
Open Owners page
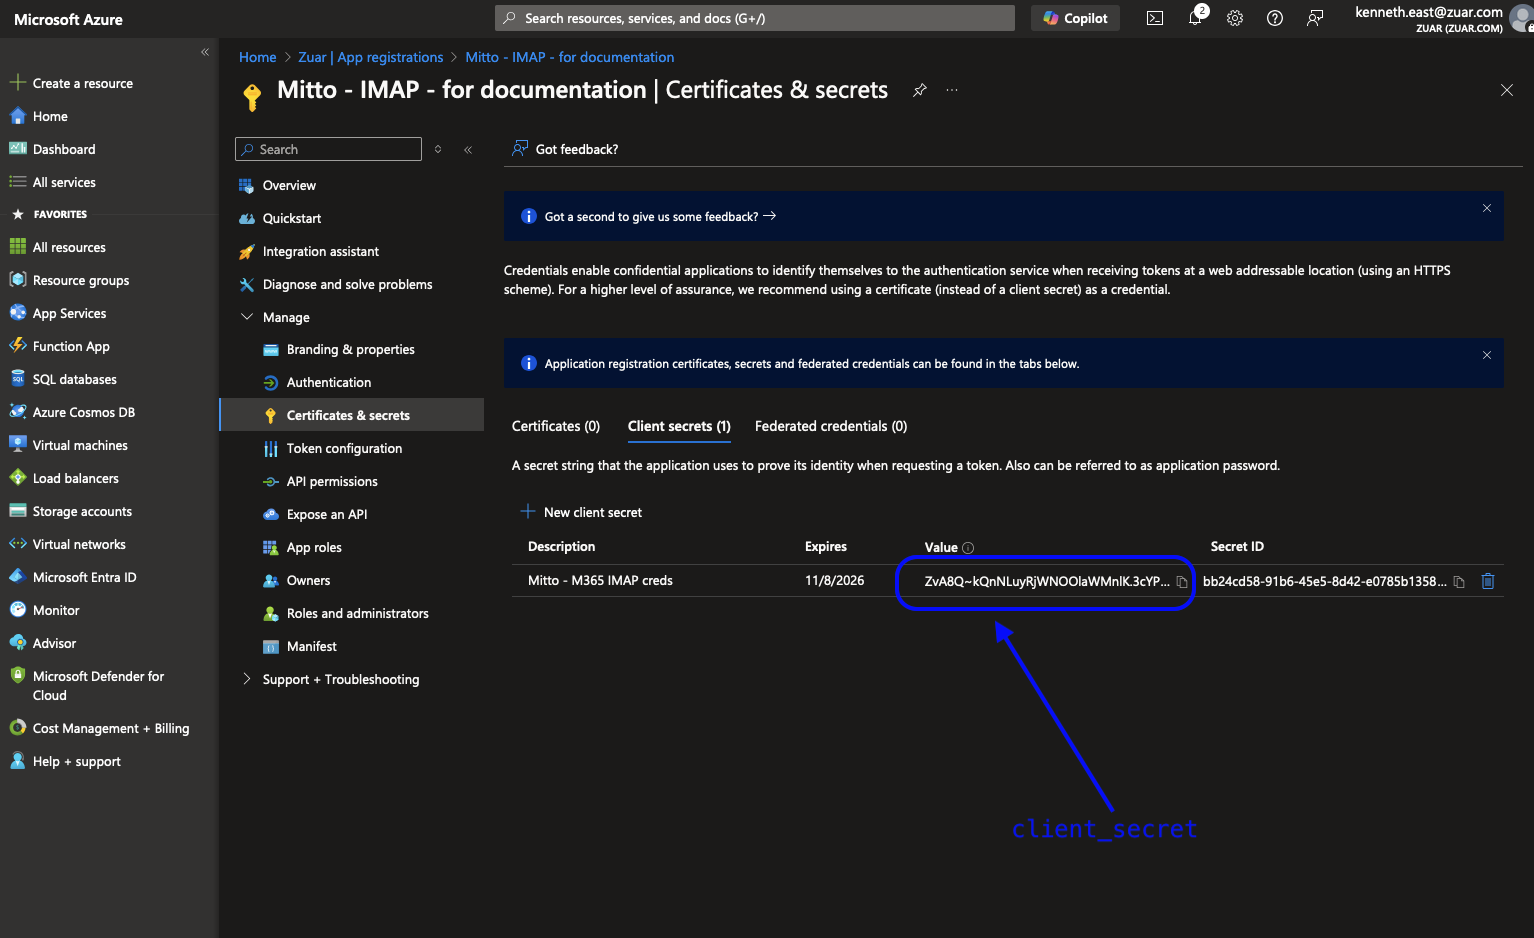308,580
